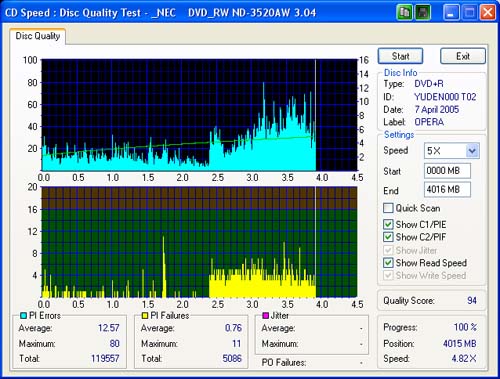
Task: Click the Start button to begin scan
Action: (400, 56)
